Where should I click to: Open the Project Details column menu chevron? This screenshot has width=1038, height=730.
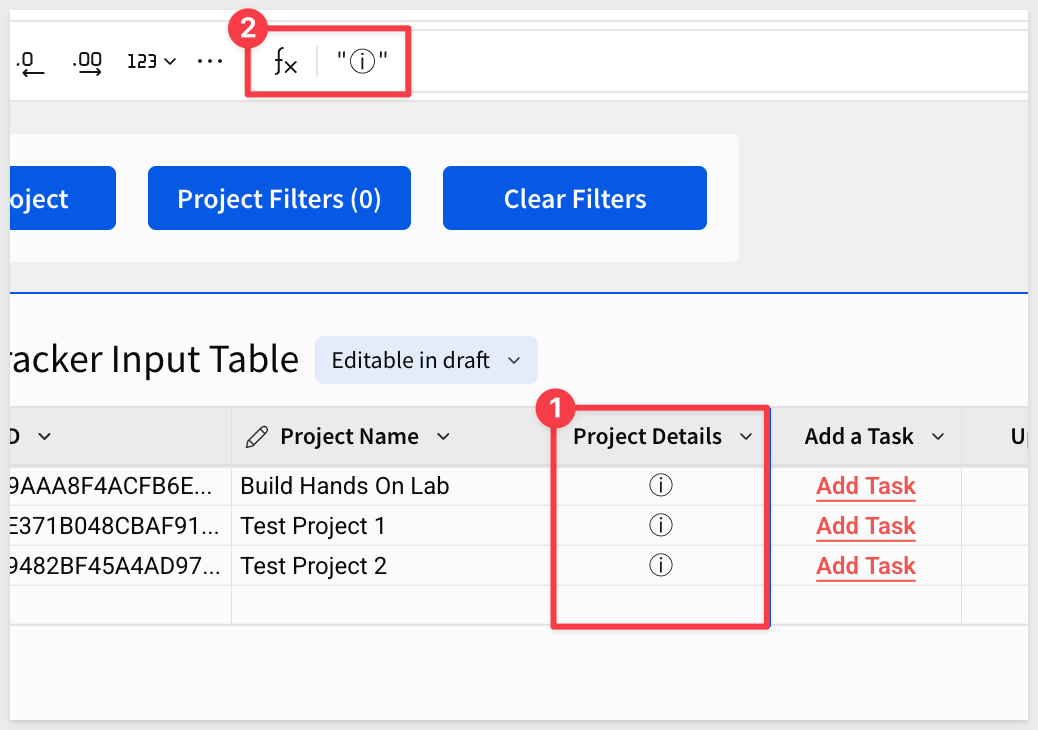click(x=746, y=437)
